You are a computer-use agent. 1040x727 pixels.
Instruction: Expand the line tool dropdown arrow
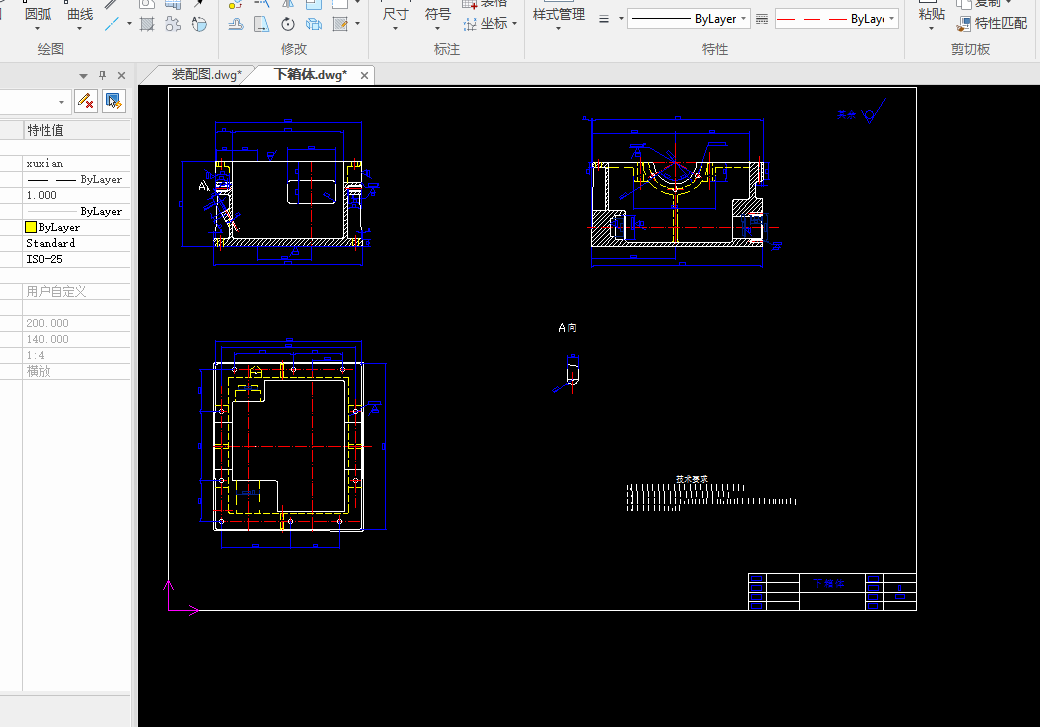point(129,24)
